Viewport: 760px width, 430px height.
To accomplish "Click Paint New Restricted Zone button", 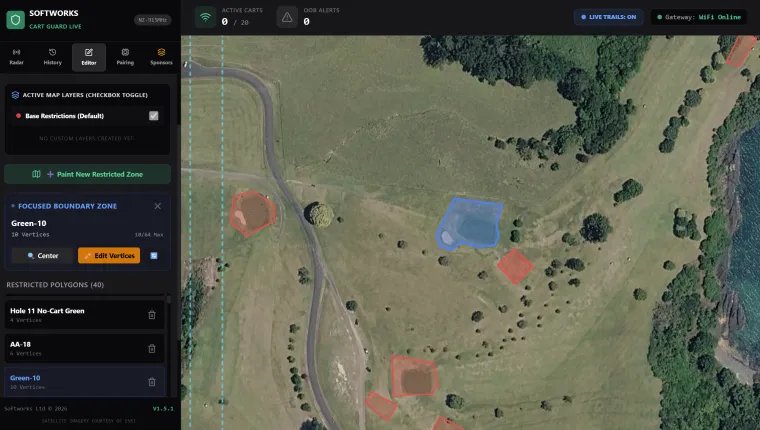I will click(x=88, y=174).
